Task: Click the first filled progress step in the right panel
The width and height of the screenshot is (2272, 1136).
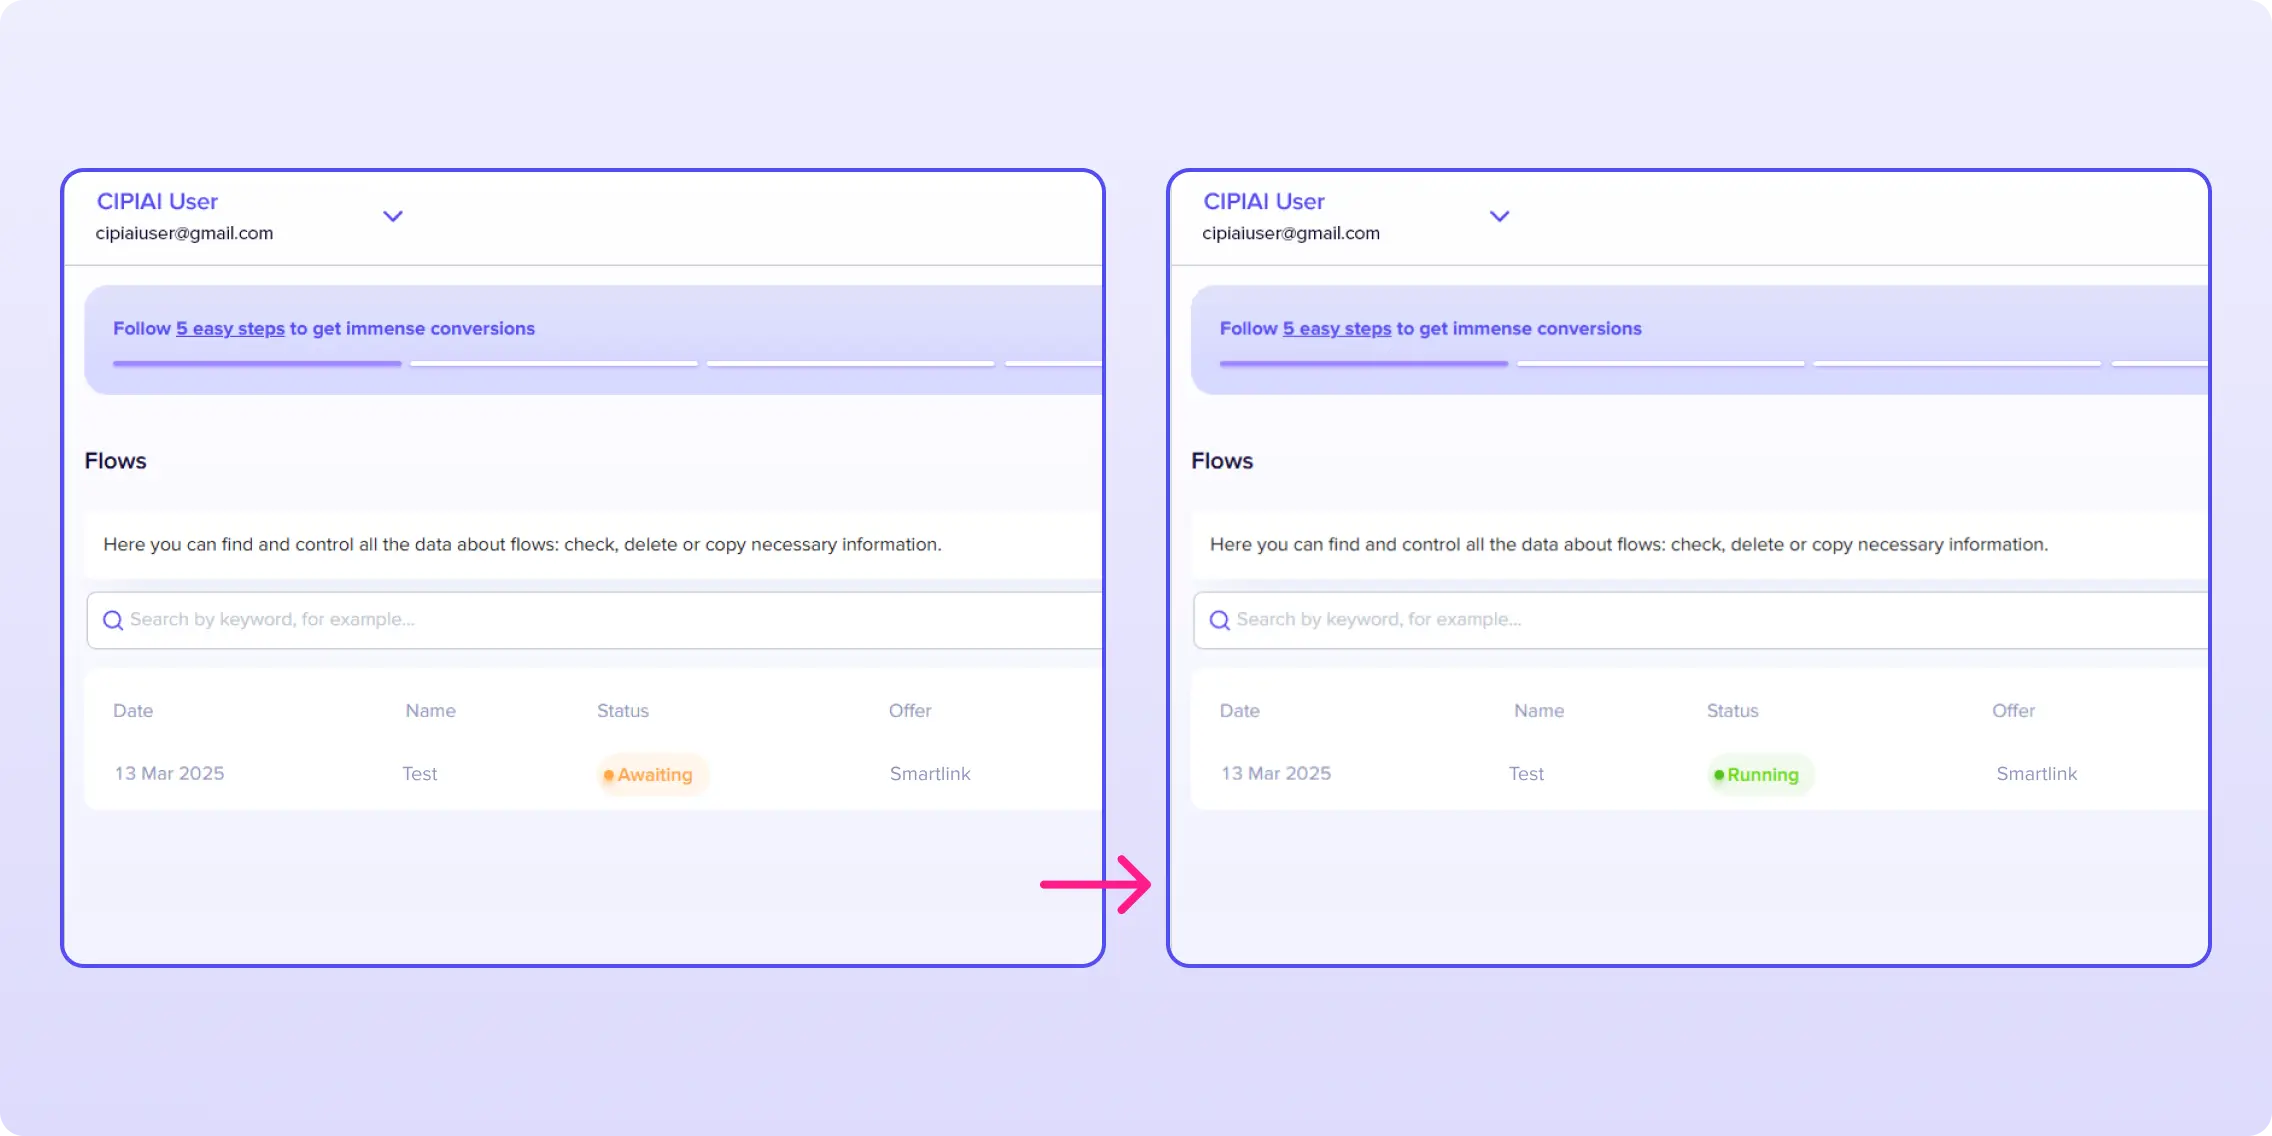Action: coord(1364,363)
